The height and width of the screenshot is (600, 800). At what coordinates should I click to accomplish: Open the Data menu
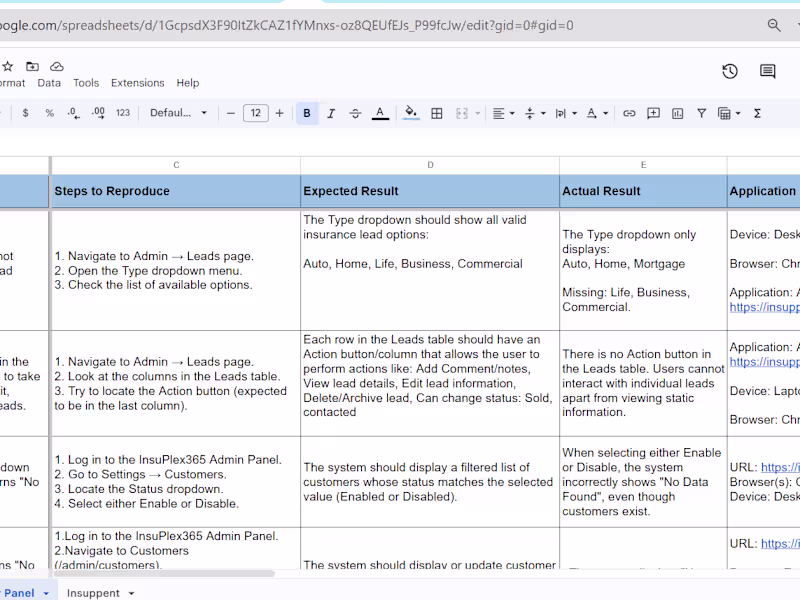[x=49, y=83]
